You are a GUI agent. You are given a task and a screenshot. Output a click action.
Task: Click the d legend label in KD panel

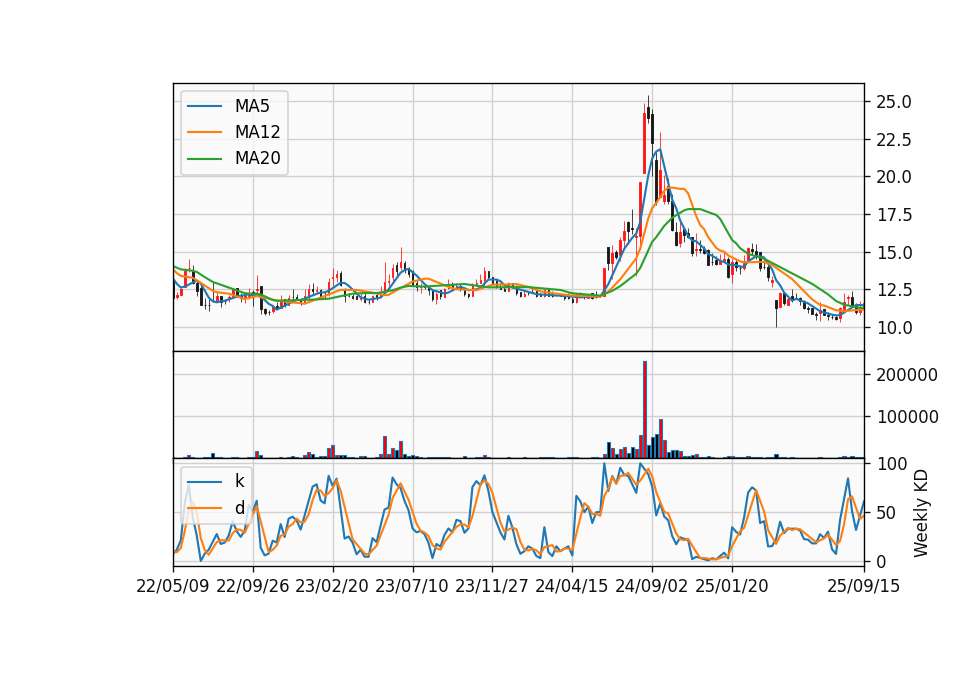(239, 508)
